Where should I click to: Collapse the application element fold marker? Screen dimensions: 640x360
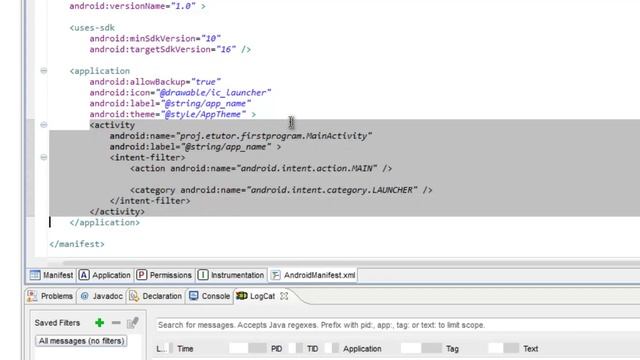pos(44,71)
